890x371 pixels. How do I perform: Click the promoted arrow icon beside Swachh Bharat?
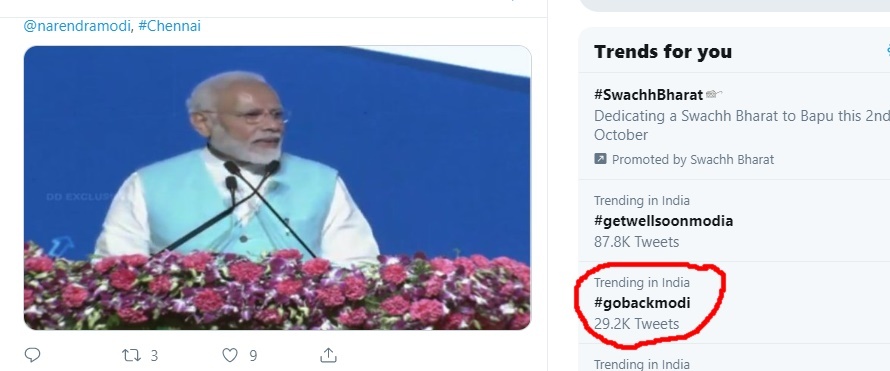pos(600,159)
